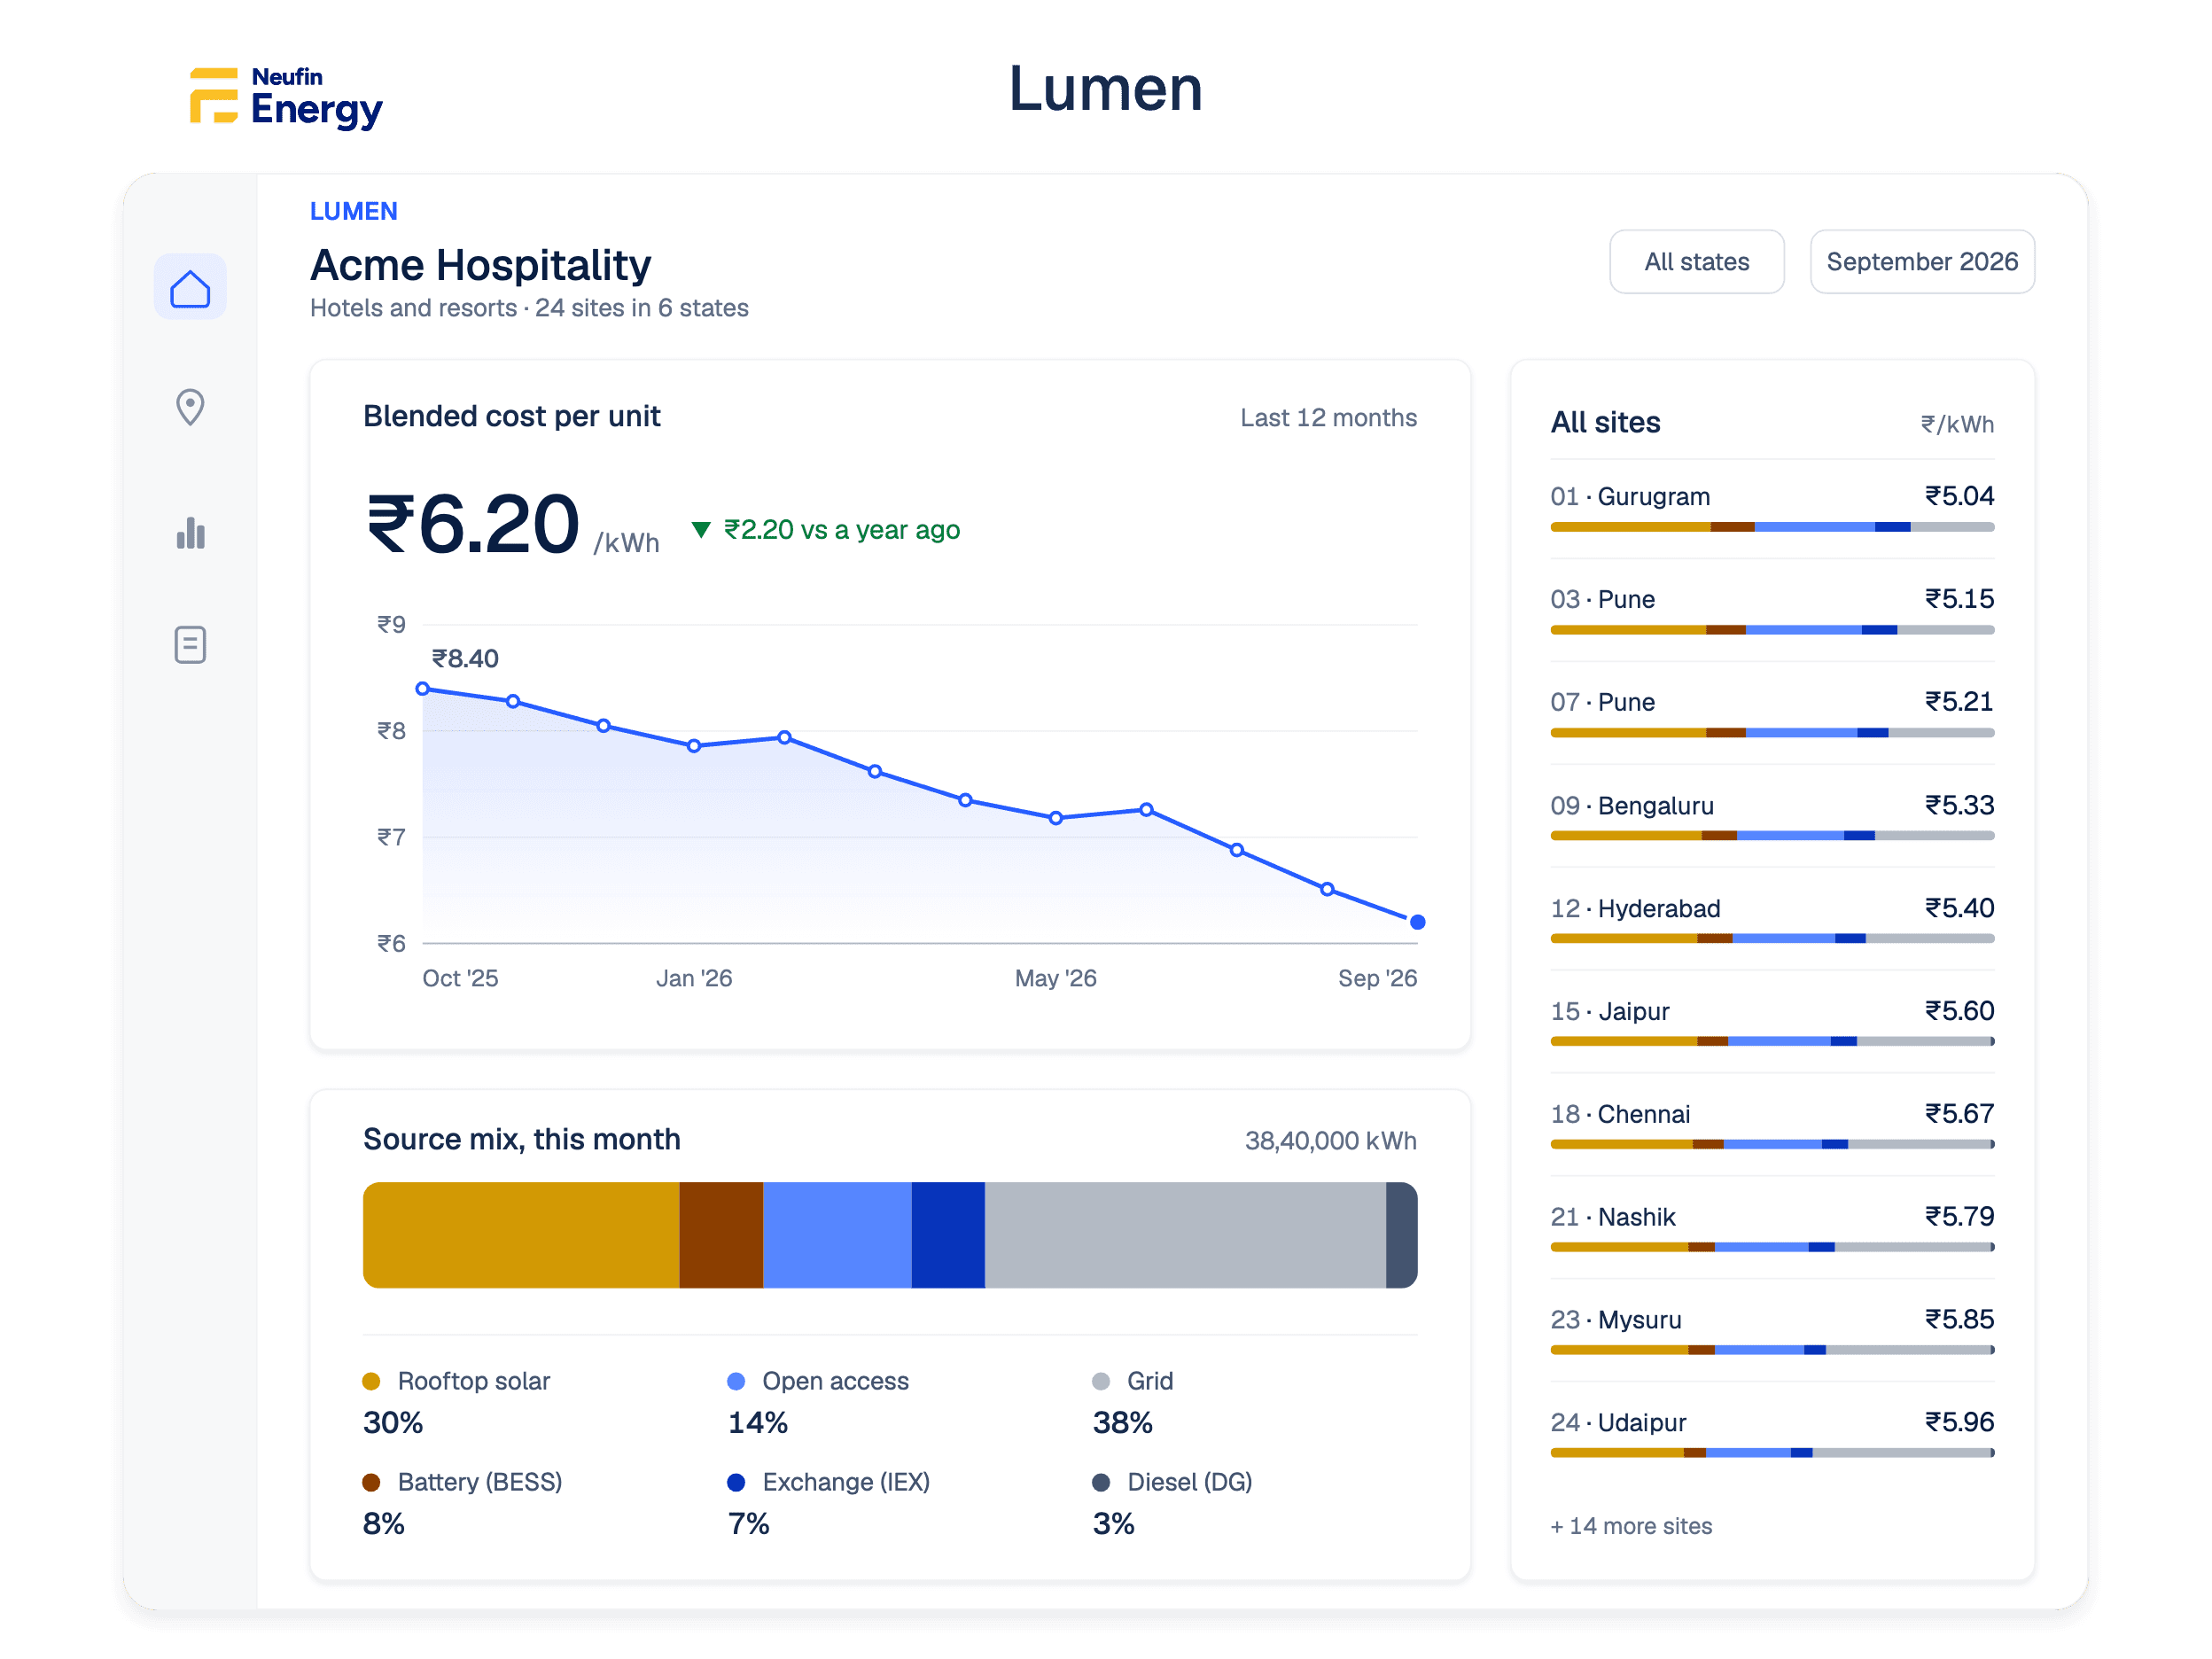Select the 09 · Bengaluru site row
Viewport: 2212px width, 1659px height.
pos(1772,818)
